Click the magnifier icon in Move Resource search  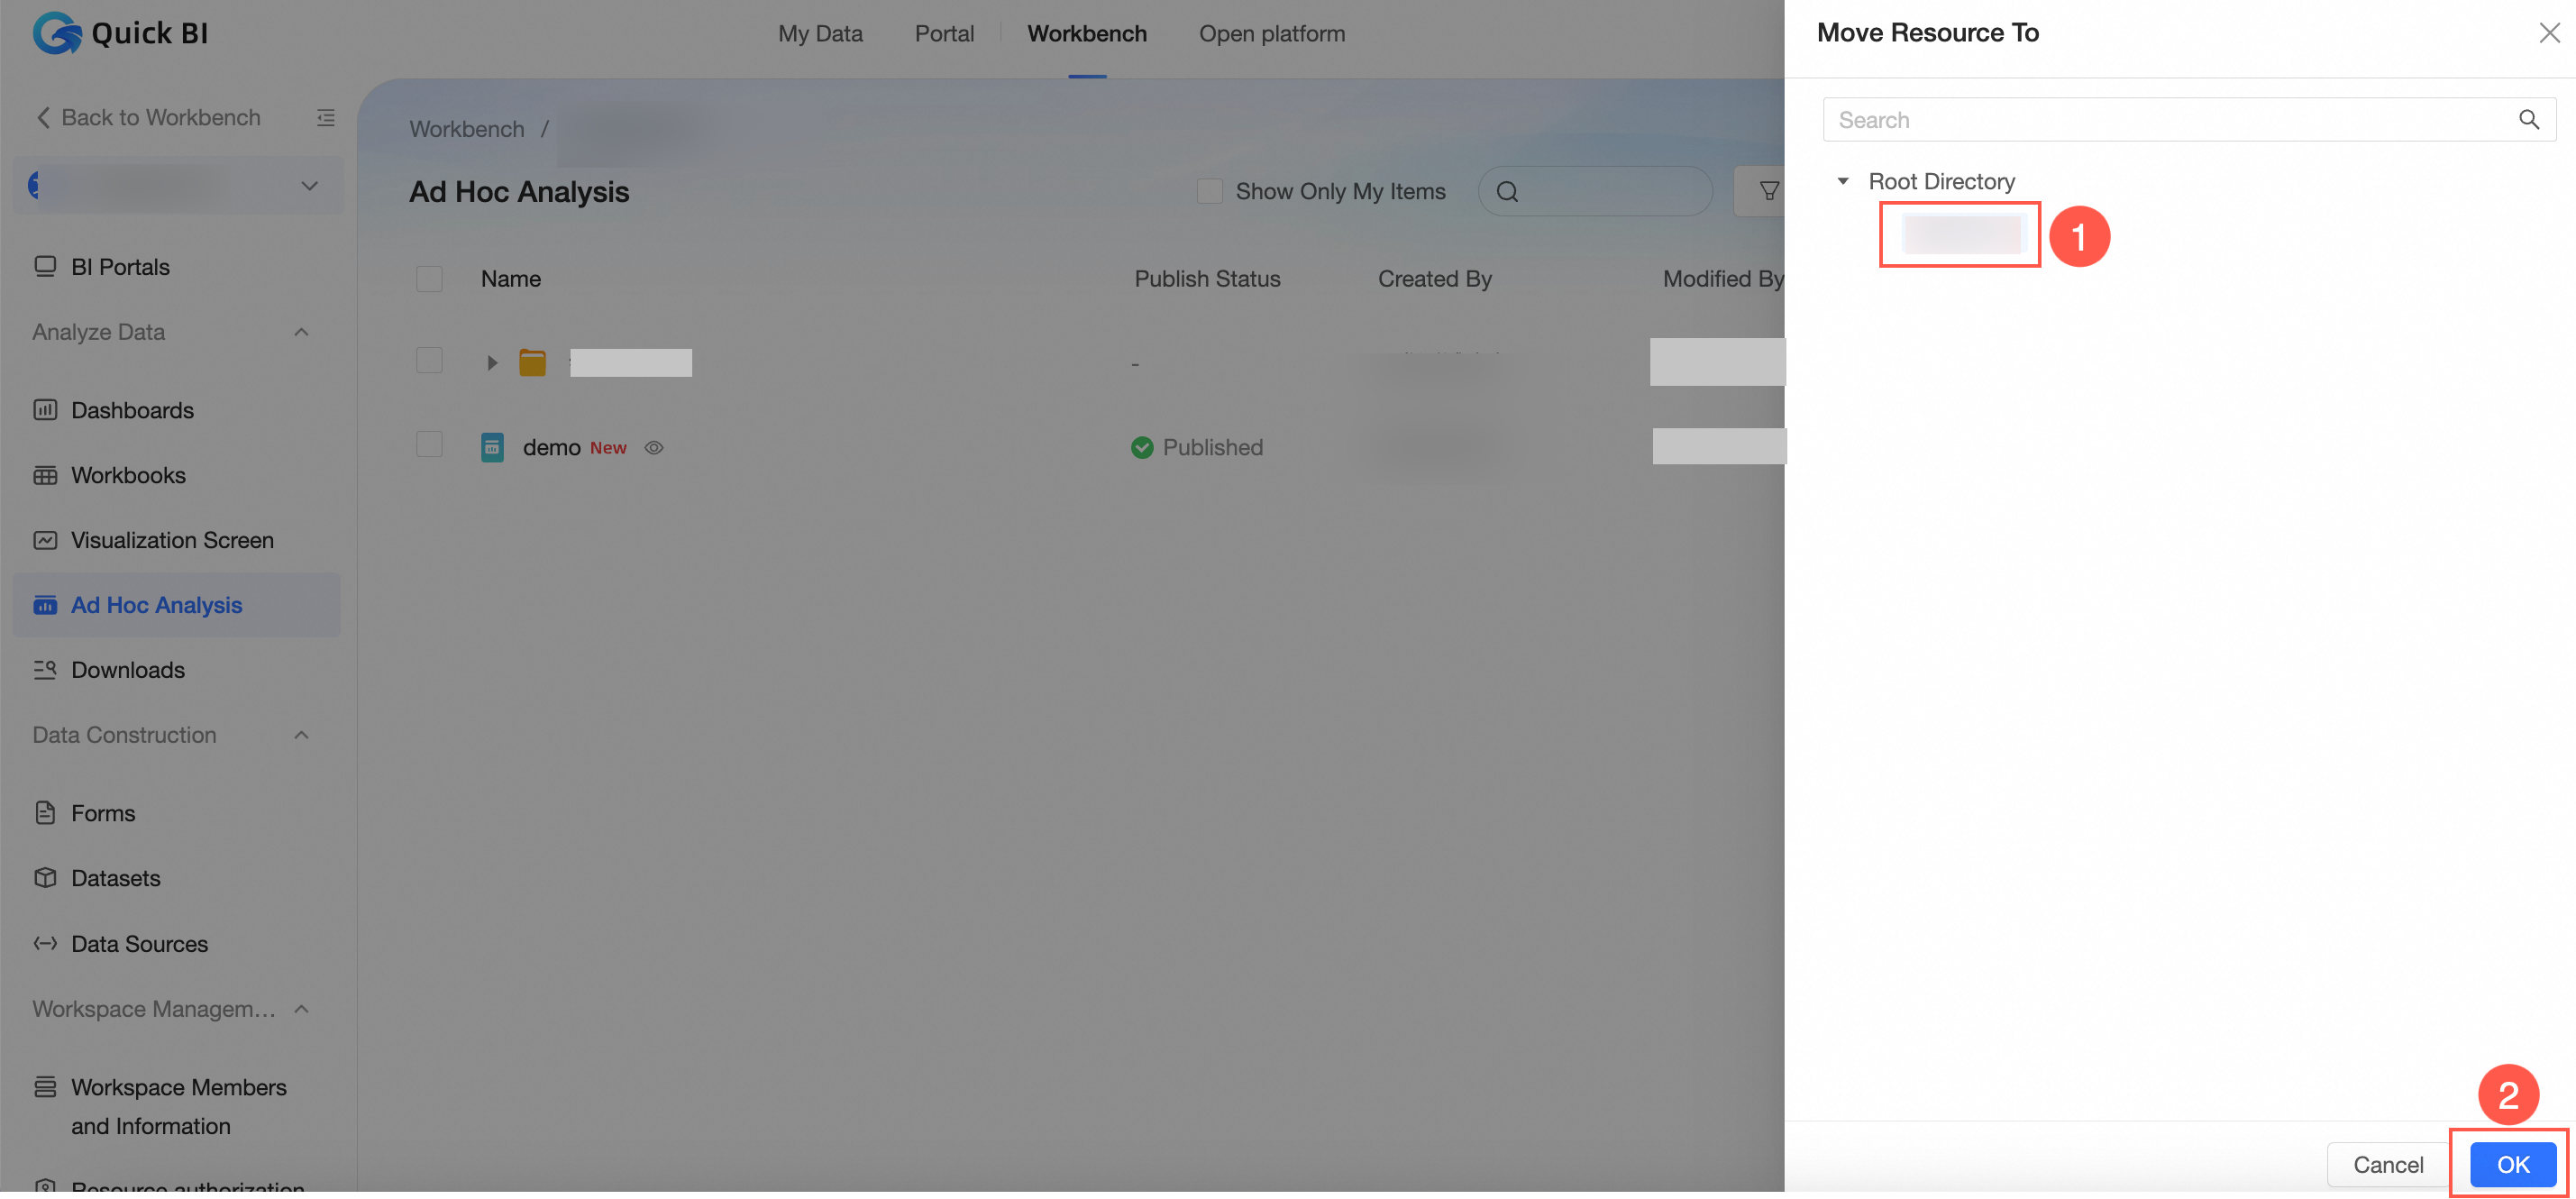[x=2528, y=120]
